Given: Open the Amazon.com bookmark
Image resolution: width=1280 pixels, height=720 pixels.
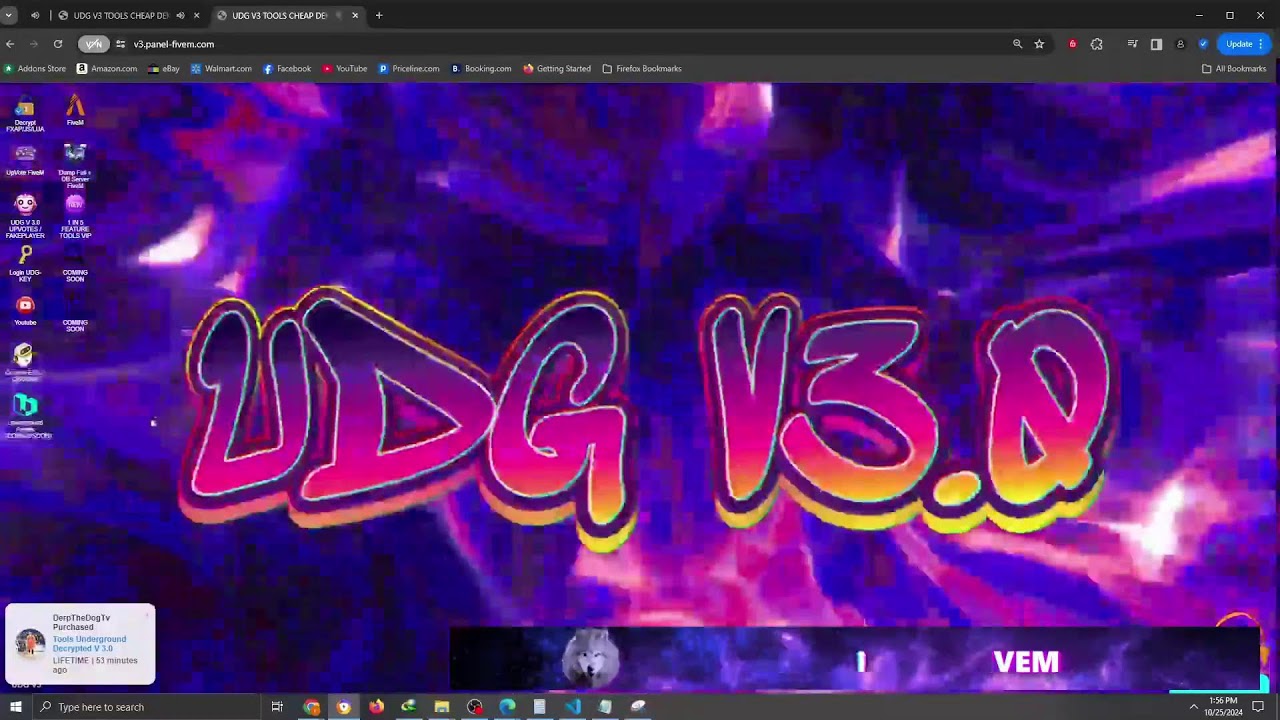Looking at the screenshot, I should click(x=107, y=69).
